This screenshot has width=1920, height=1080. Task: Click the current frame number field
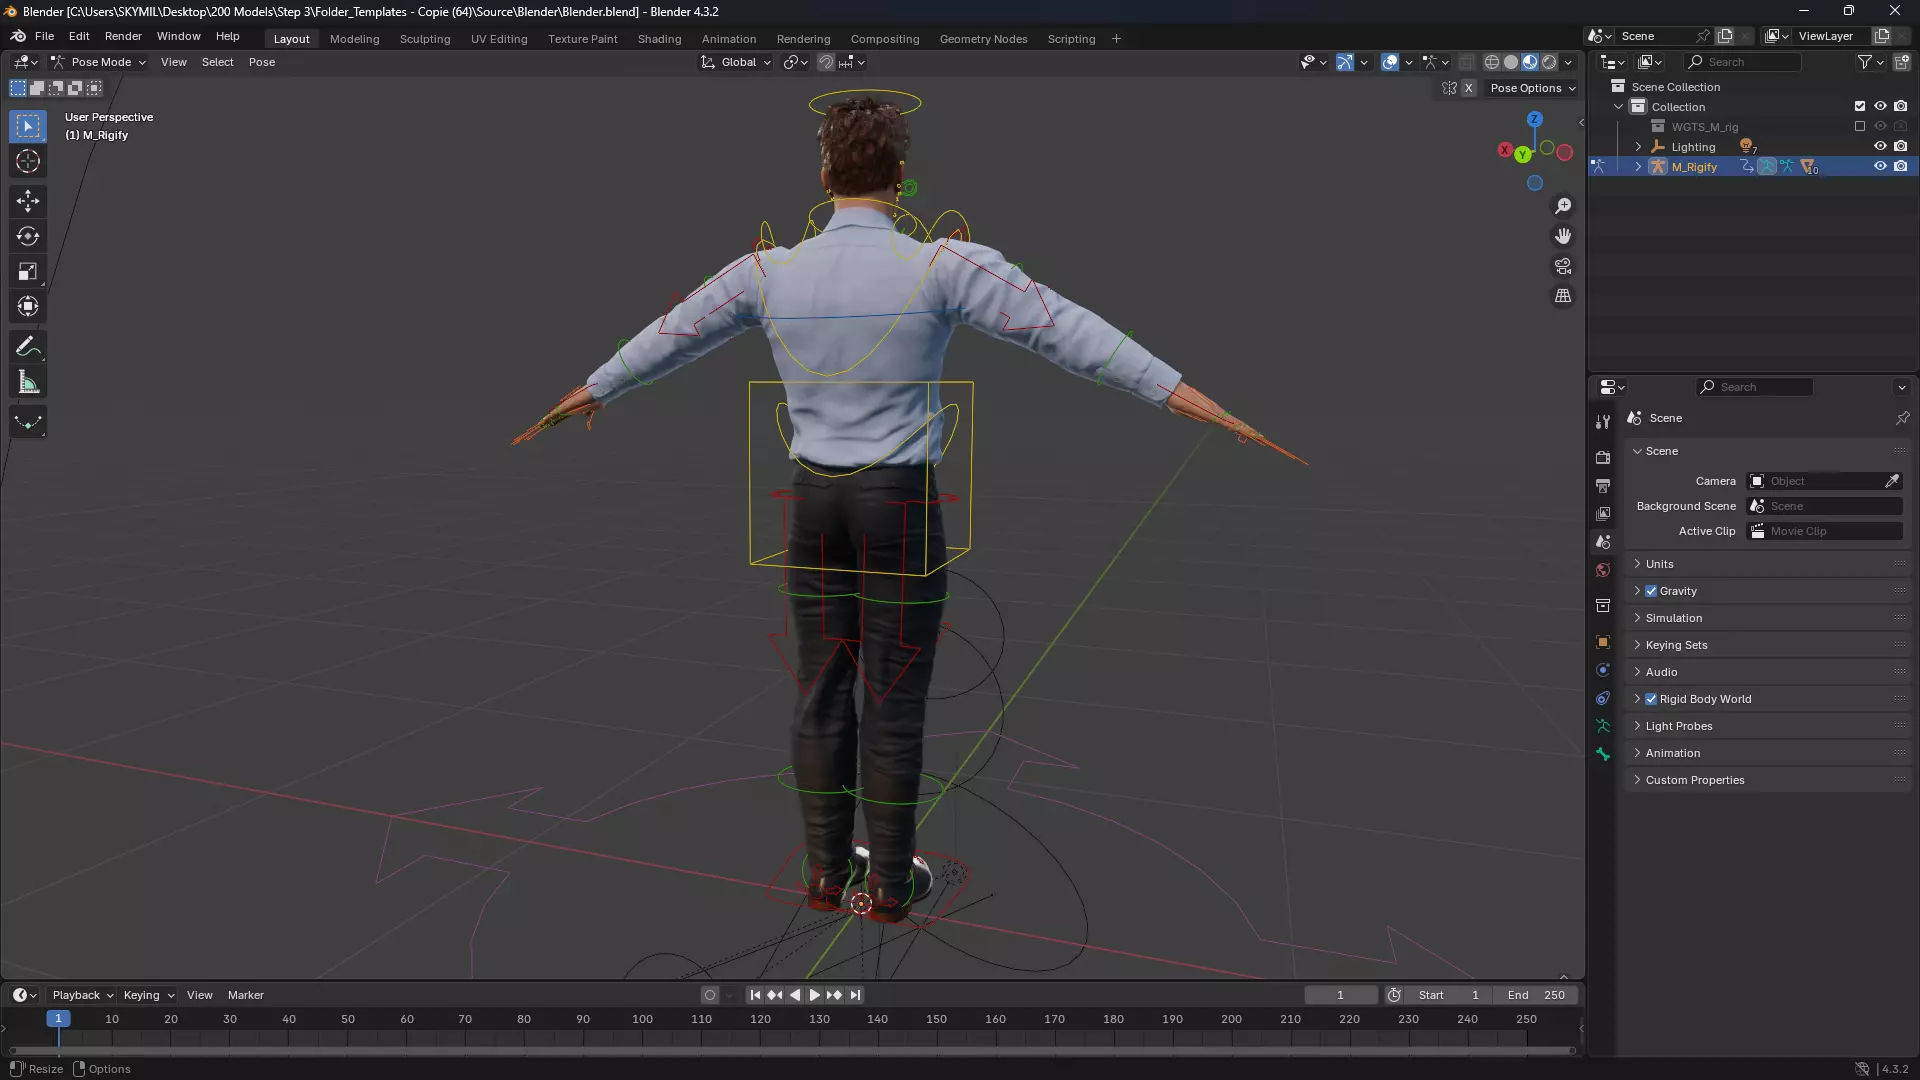click(x=1340, y=995)
